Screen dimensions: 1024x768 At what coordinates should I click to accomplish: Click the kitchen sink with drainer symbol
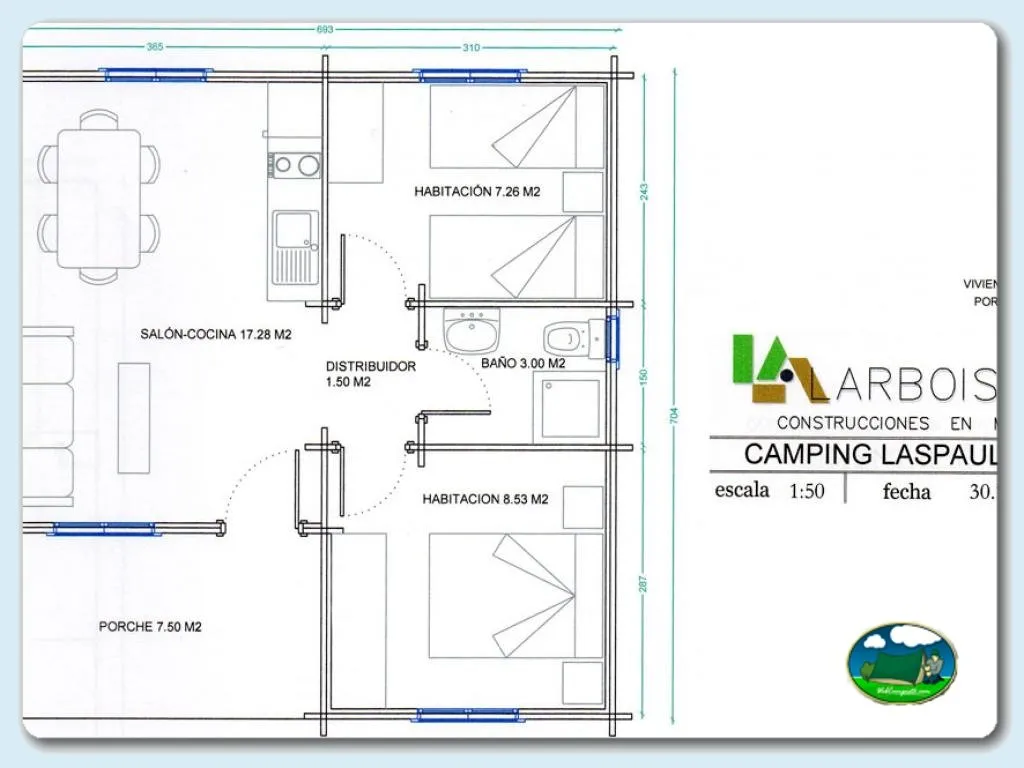(x=294, y=248)
